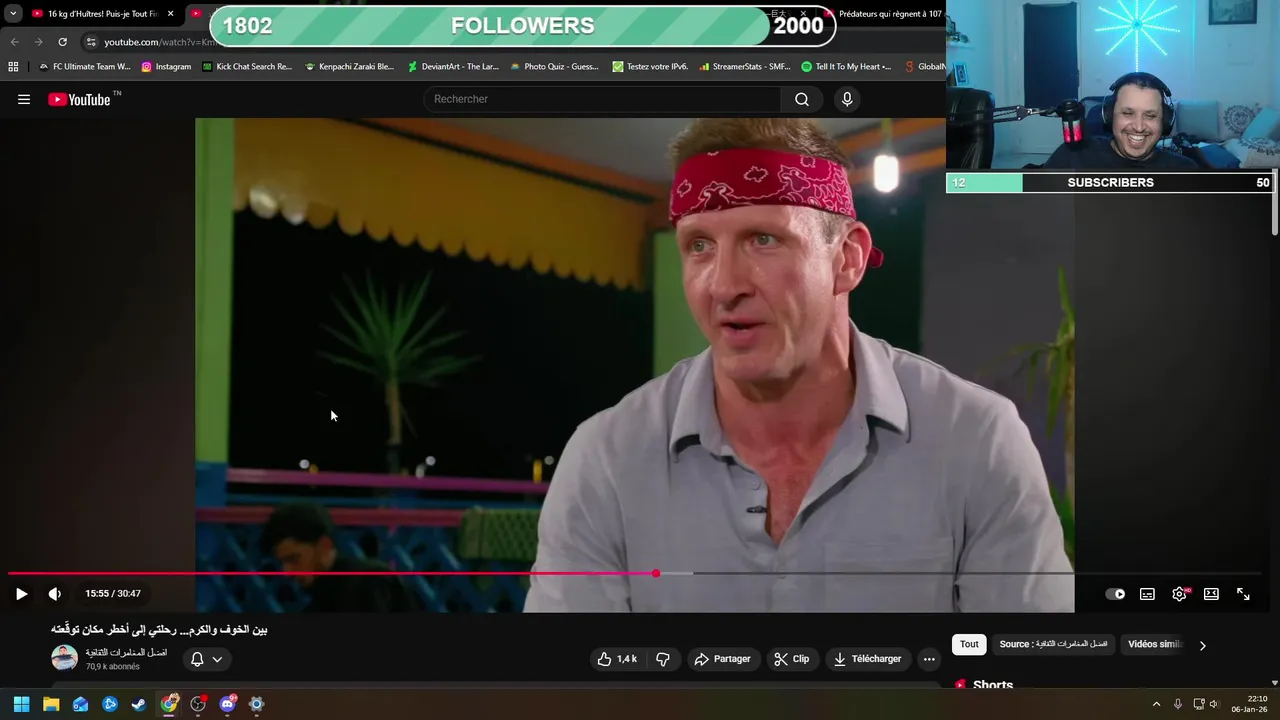
Task: Click the system tray microphone icon
Action: point(1177,704)
